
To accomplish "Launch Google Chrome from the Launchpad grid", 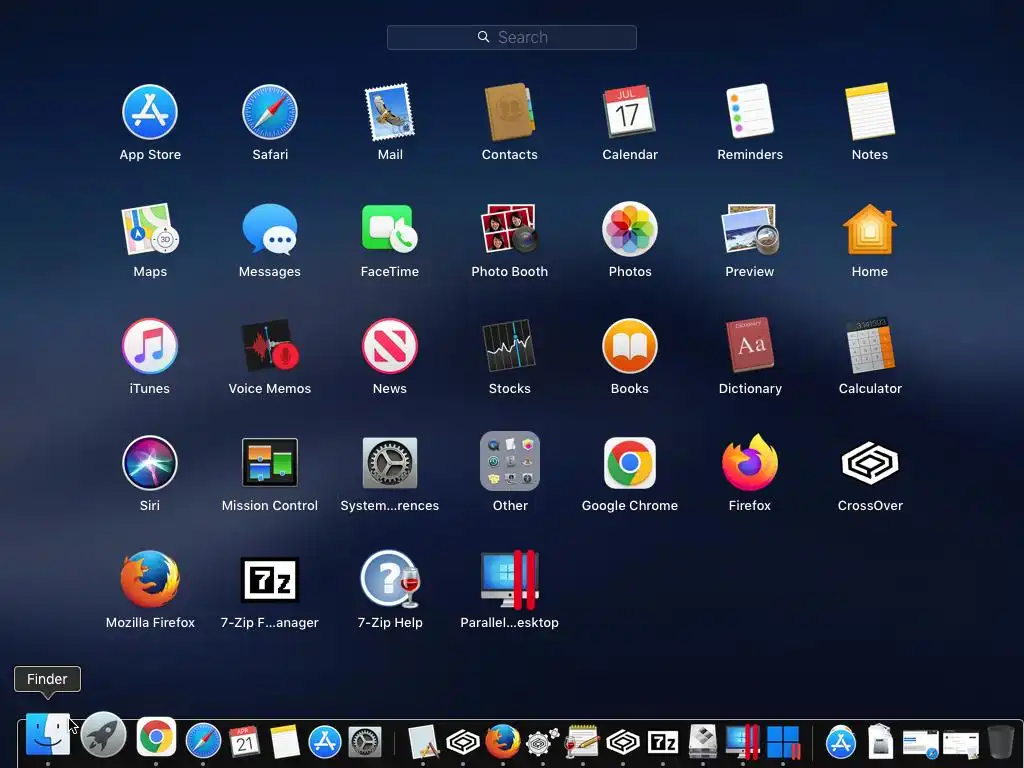I will pos(630,463).
